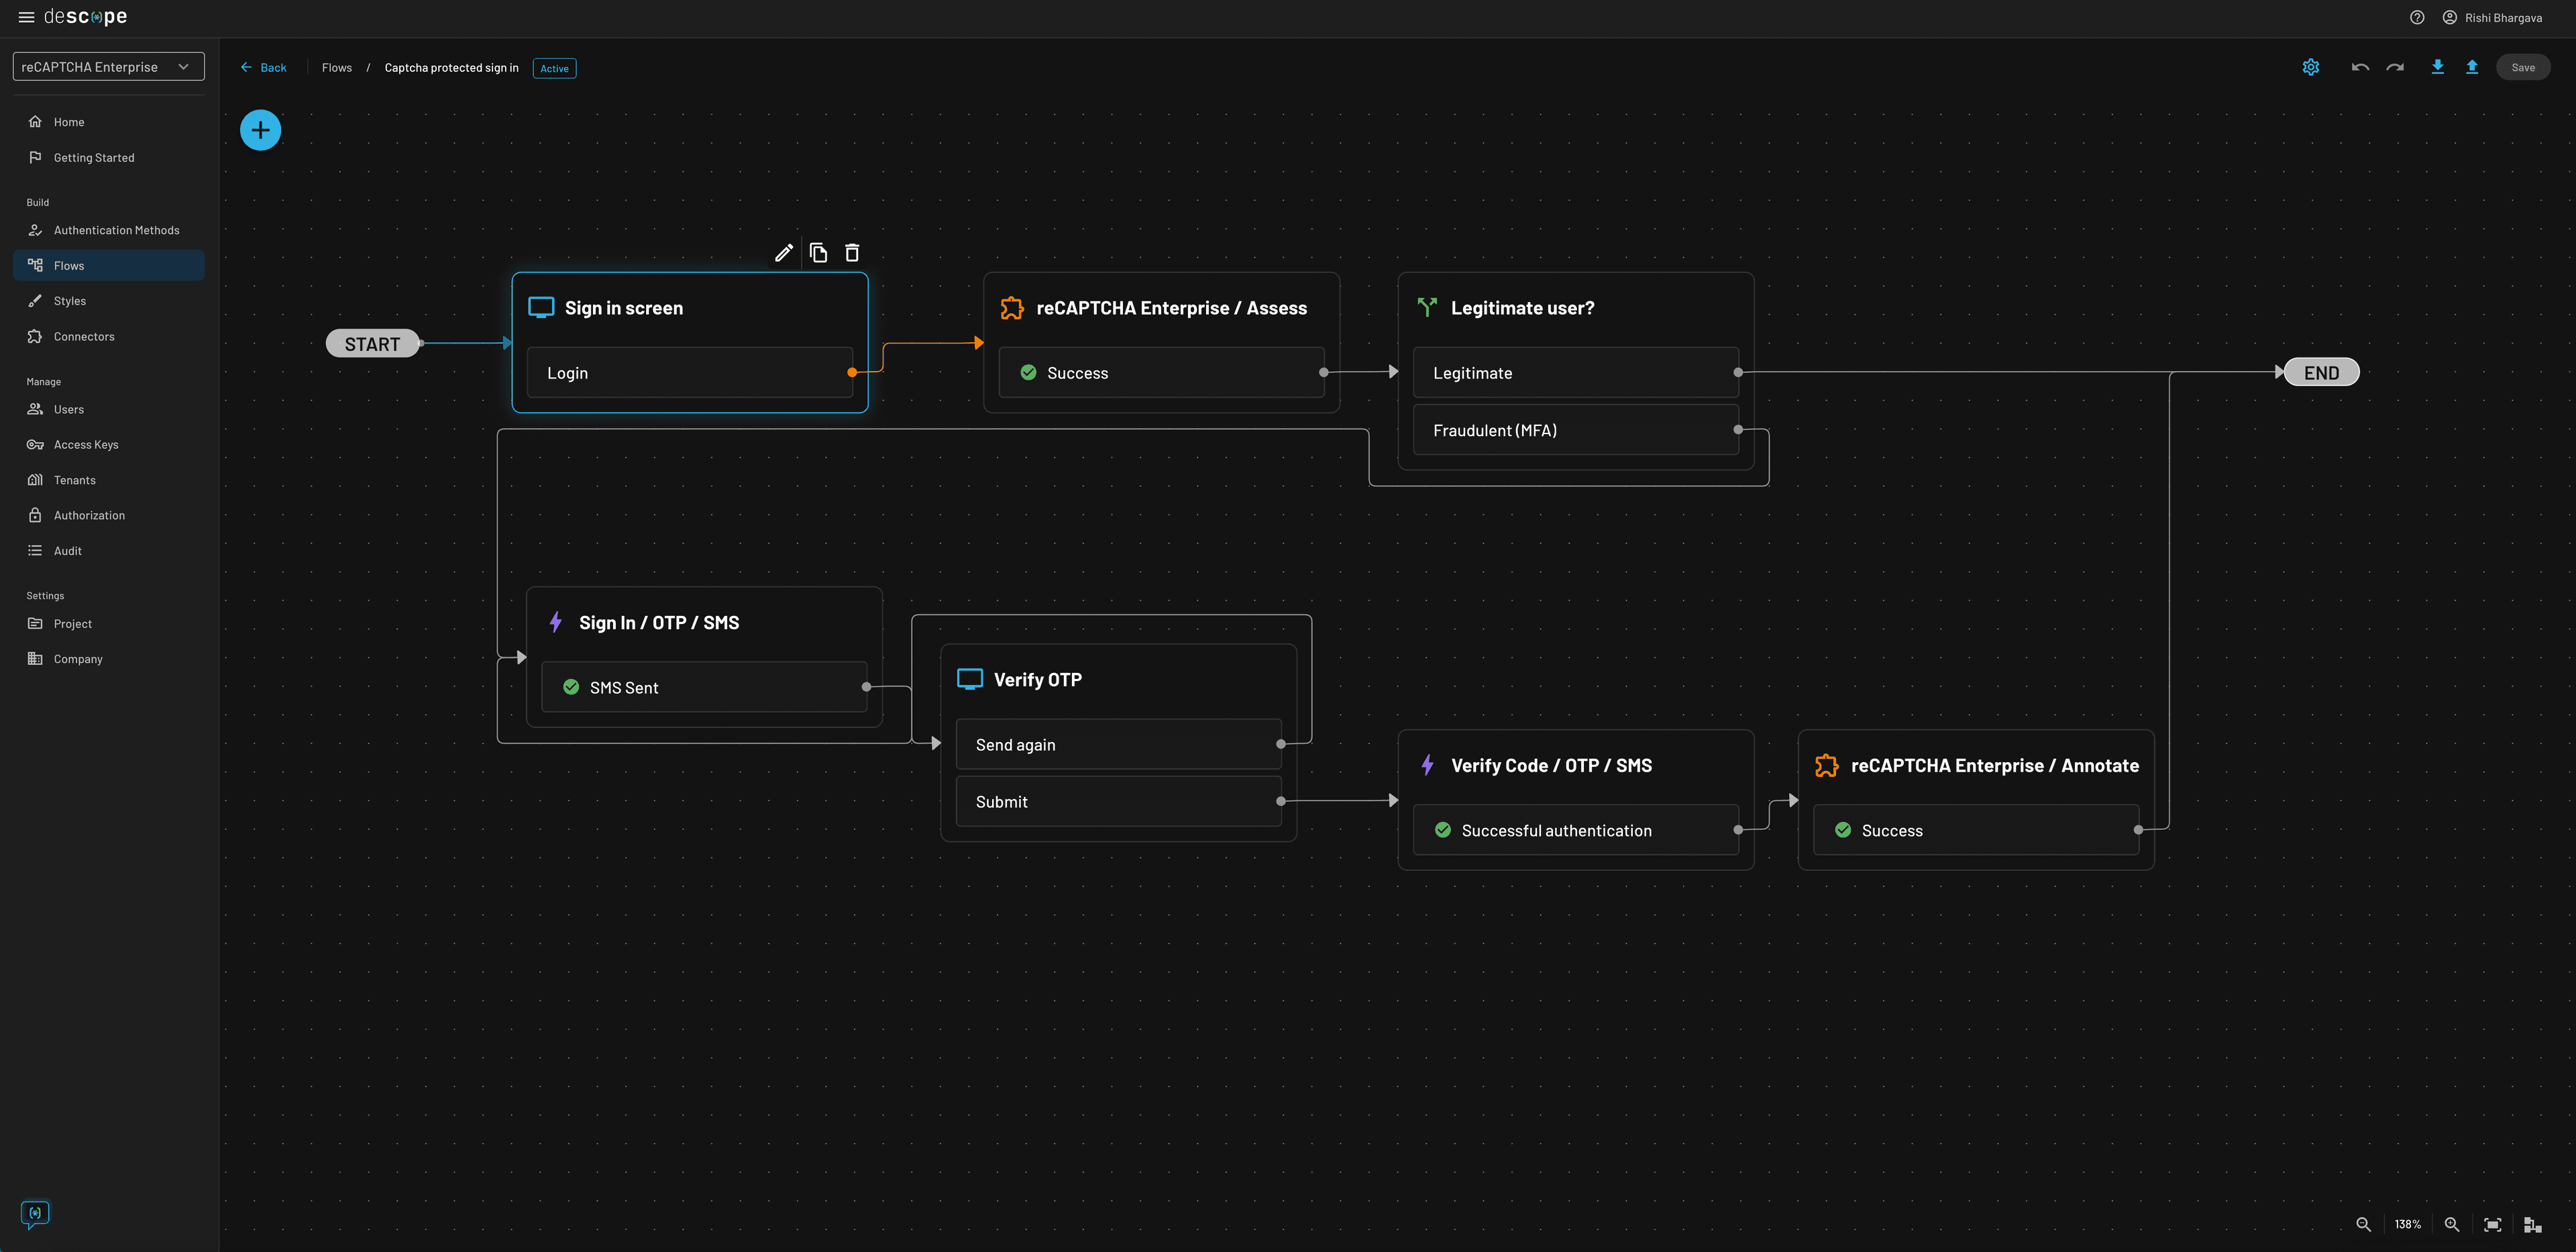2576x1252 pixels.
Task: Click the Back link
Action: click(264, 68)
